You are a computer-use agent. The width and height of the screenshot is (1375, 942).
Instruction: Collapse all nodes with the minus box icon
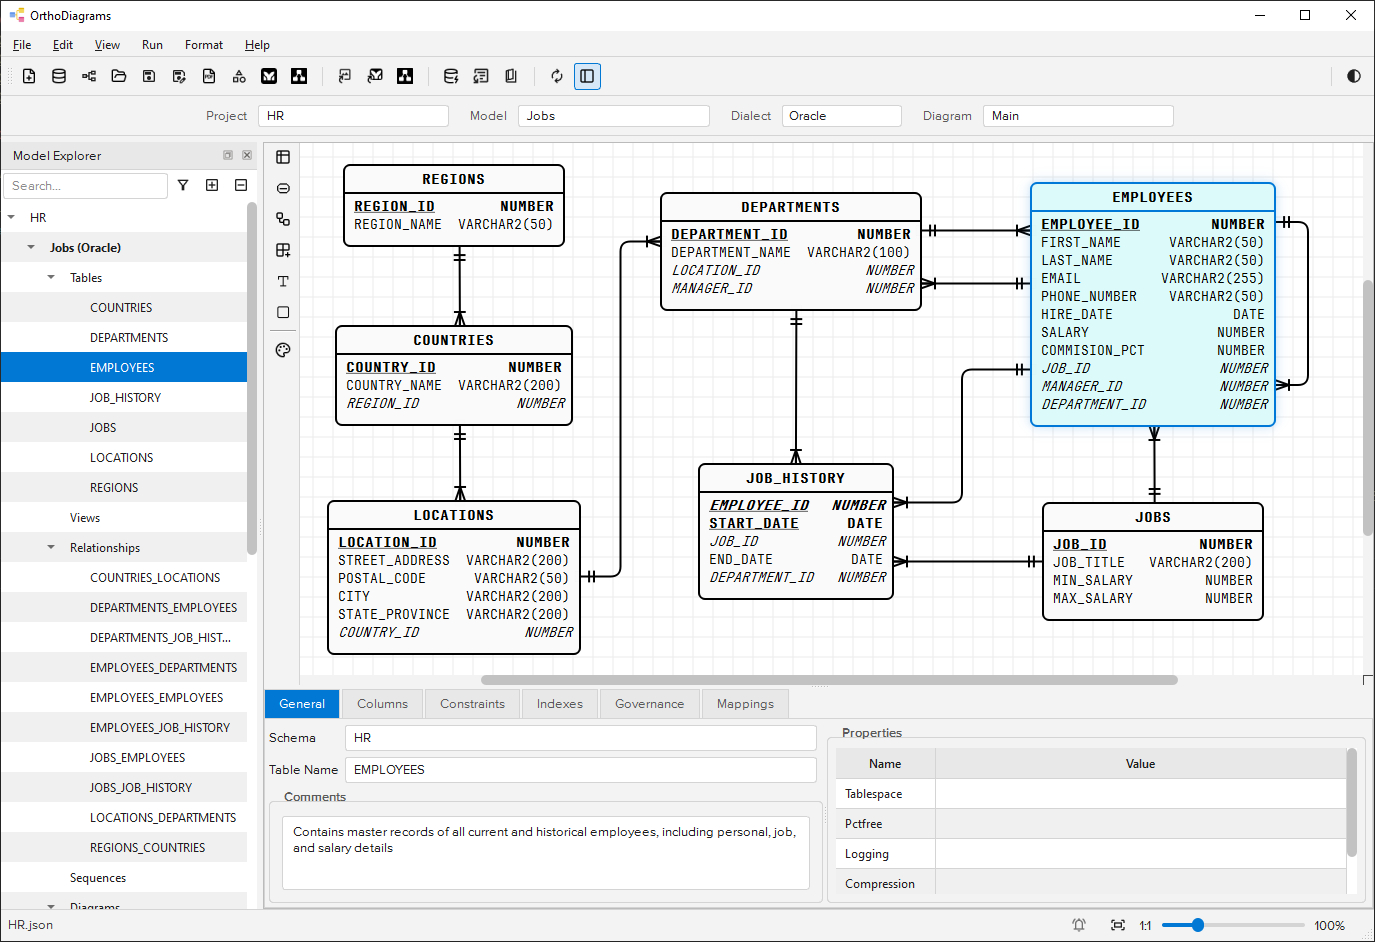[x=241, y=185]
